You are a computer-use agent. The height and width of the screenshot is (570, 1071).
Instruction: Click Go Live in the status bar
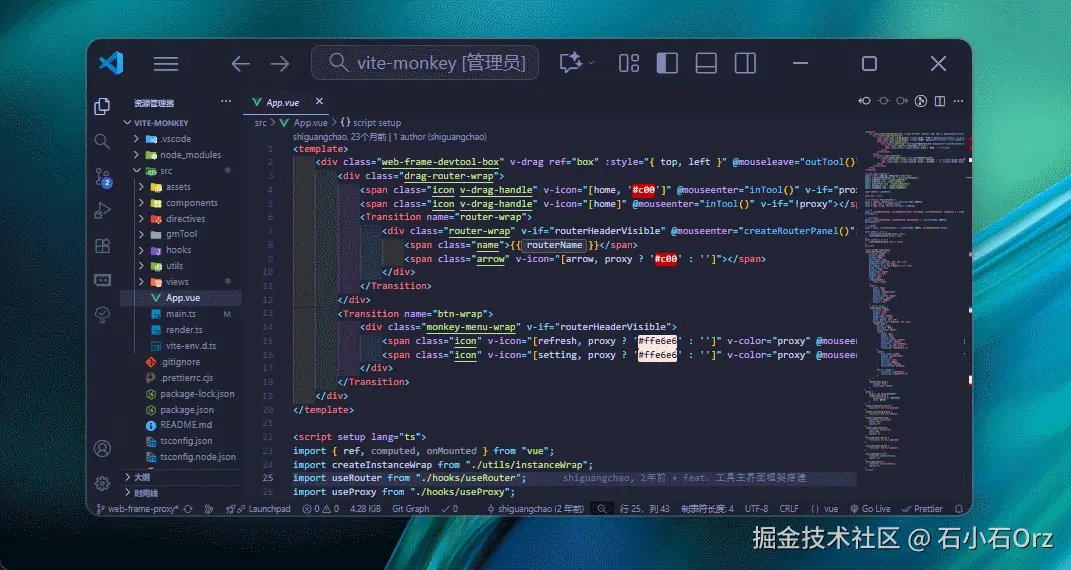(870, 509)
